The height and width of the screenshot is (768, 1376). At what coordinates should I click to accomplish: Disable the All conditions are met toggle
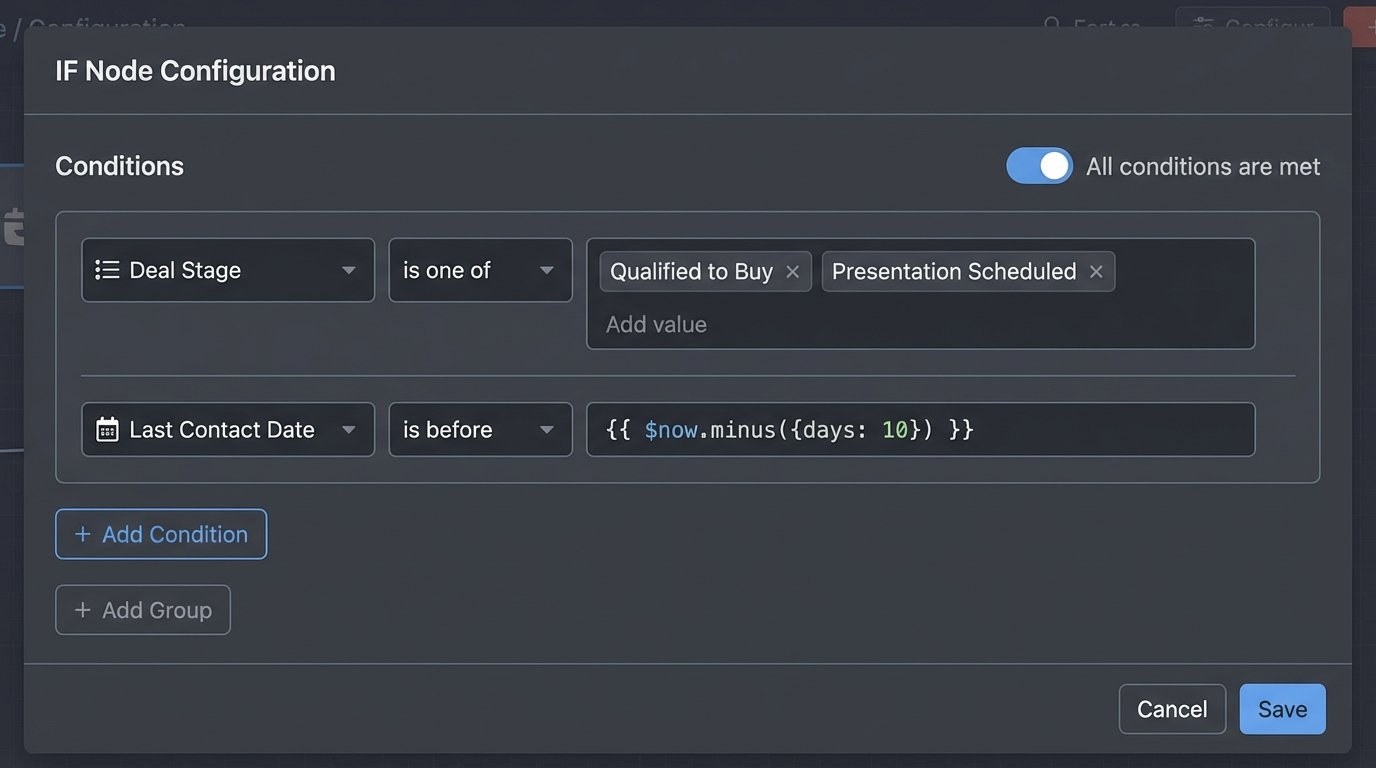1039,166
